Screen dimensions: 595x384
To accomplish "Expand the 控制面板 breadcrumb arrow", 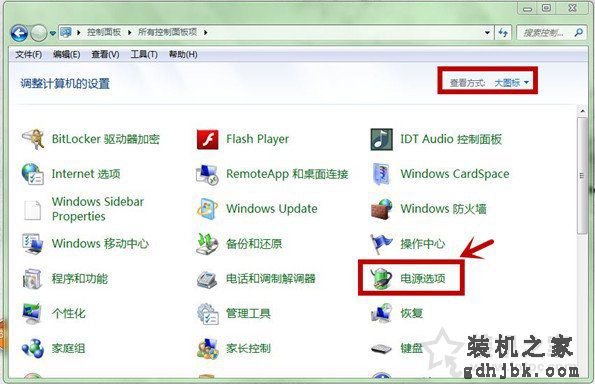I will pyautogui.click(x=129, y=33).
